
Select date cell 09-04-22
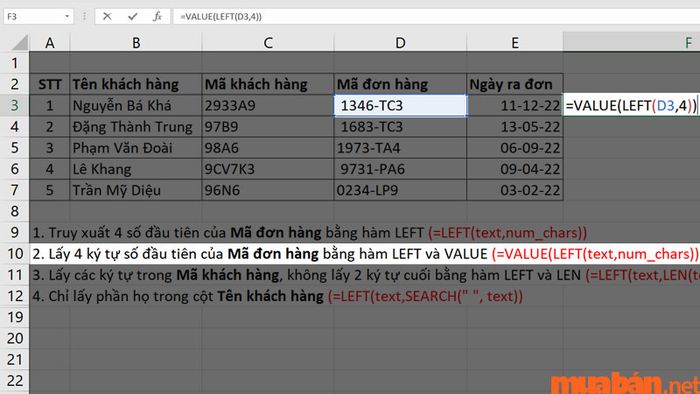click(515, 169)
